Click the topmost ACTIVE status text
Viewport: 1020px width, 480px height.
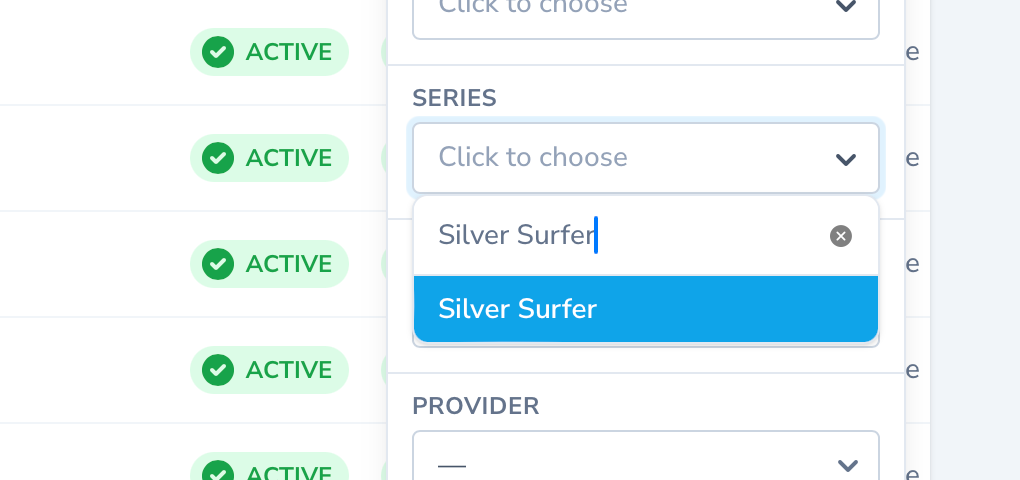pos(288,52)
